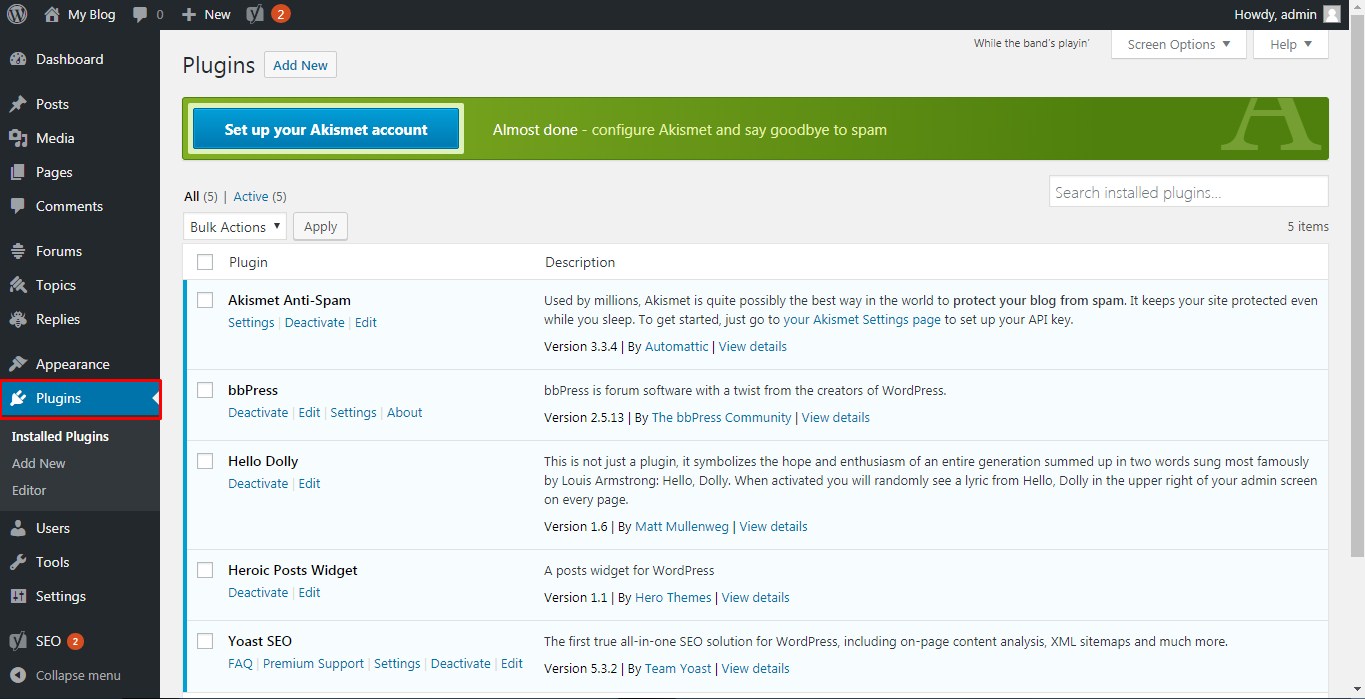Screen dimensions: 1365x699
Task: Click the Plugins plug icon in sidebar
Action: [18, 398]
